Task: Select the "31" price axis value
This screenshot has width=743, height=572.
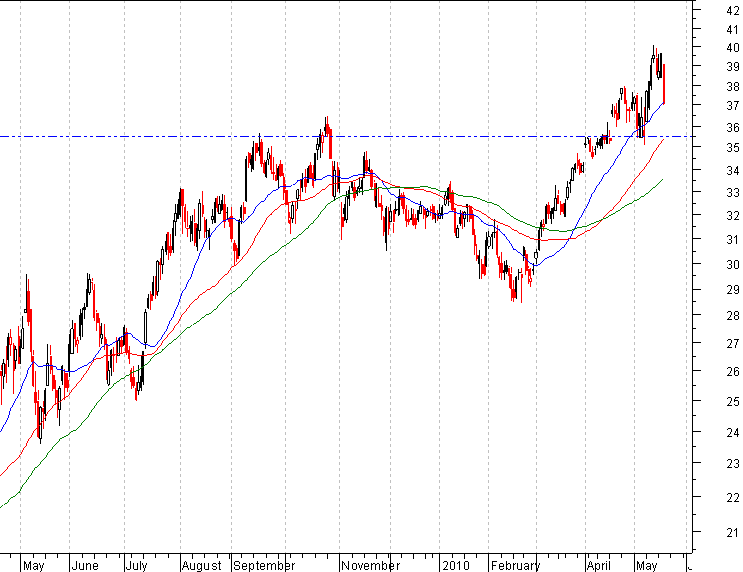Action: pos(733,240)
